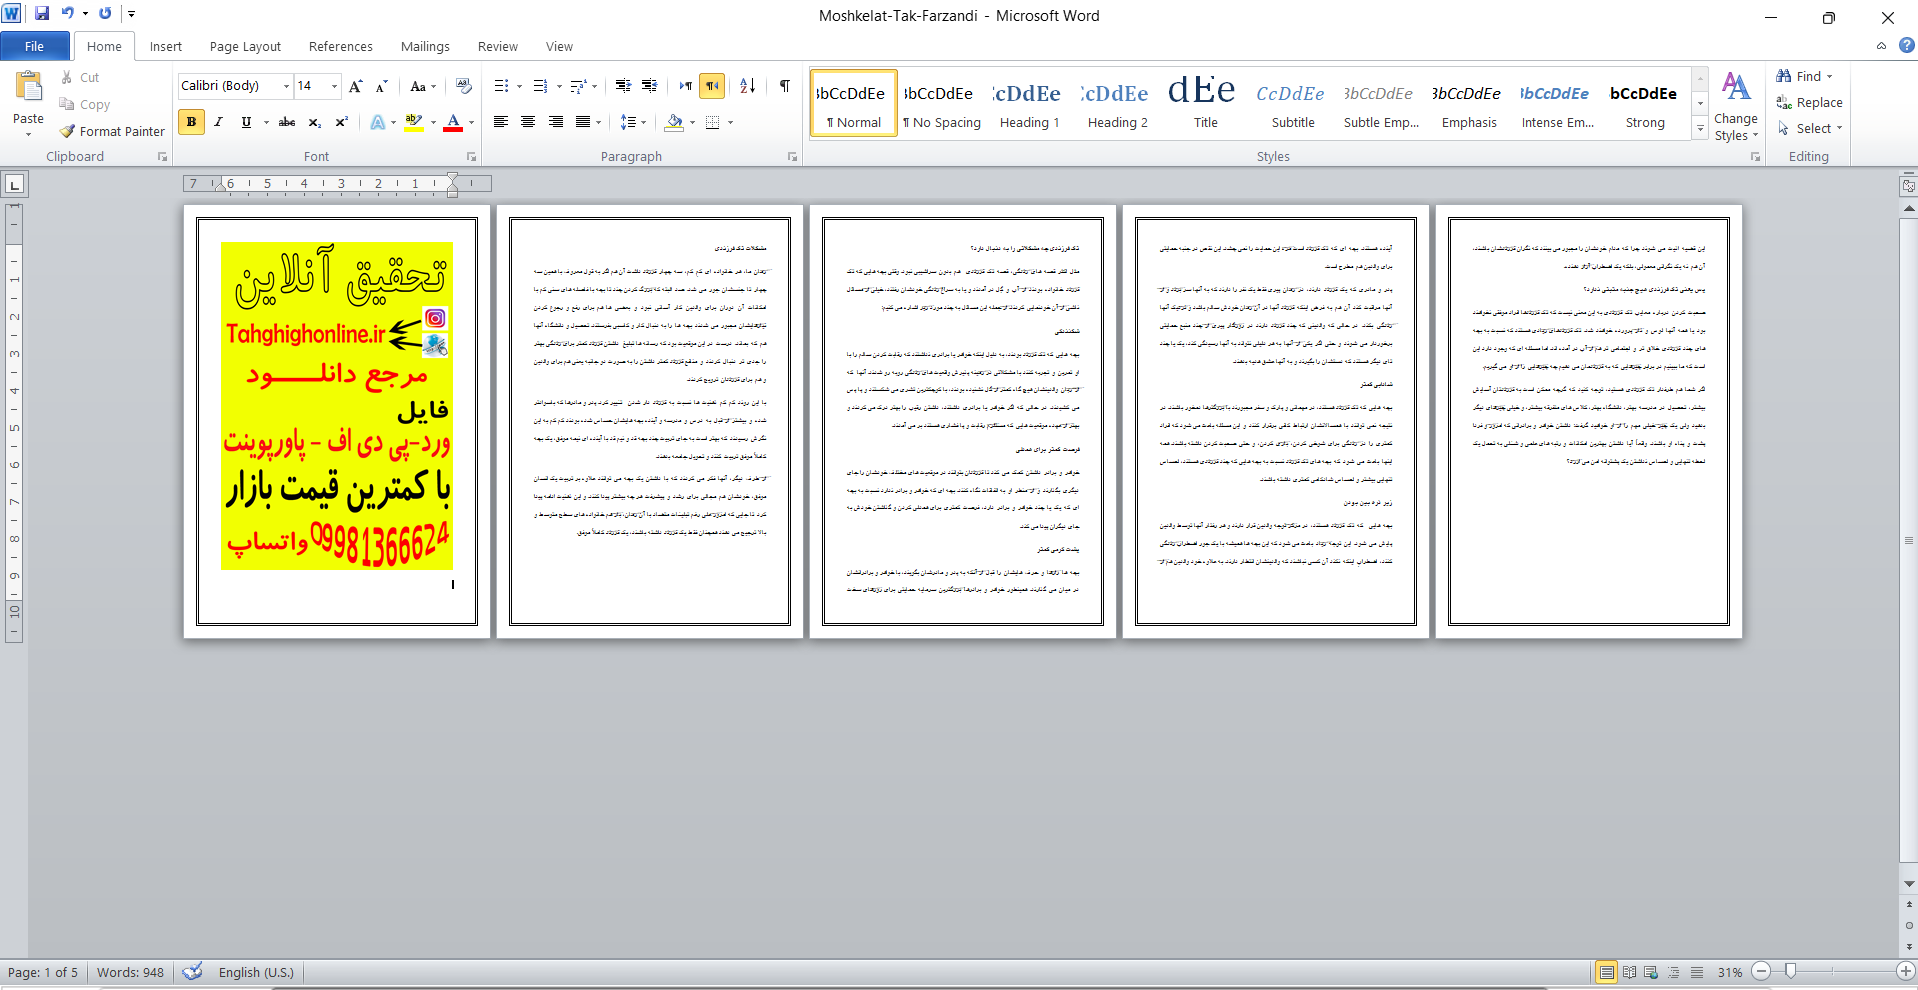The height and width of the screenshot is (990, 1918).
Task: Click the Undo icon in quick access toolbar
Action: tap(68, 14)
